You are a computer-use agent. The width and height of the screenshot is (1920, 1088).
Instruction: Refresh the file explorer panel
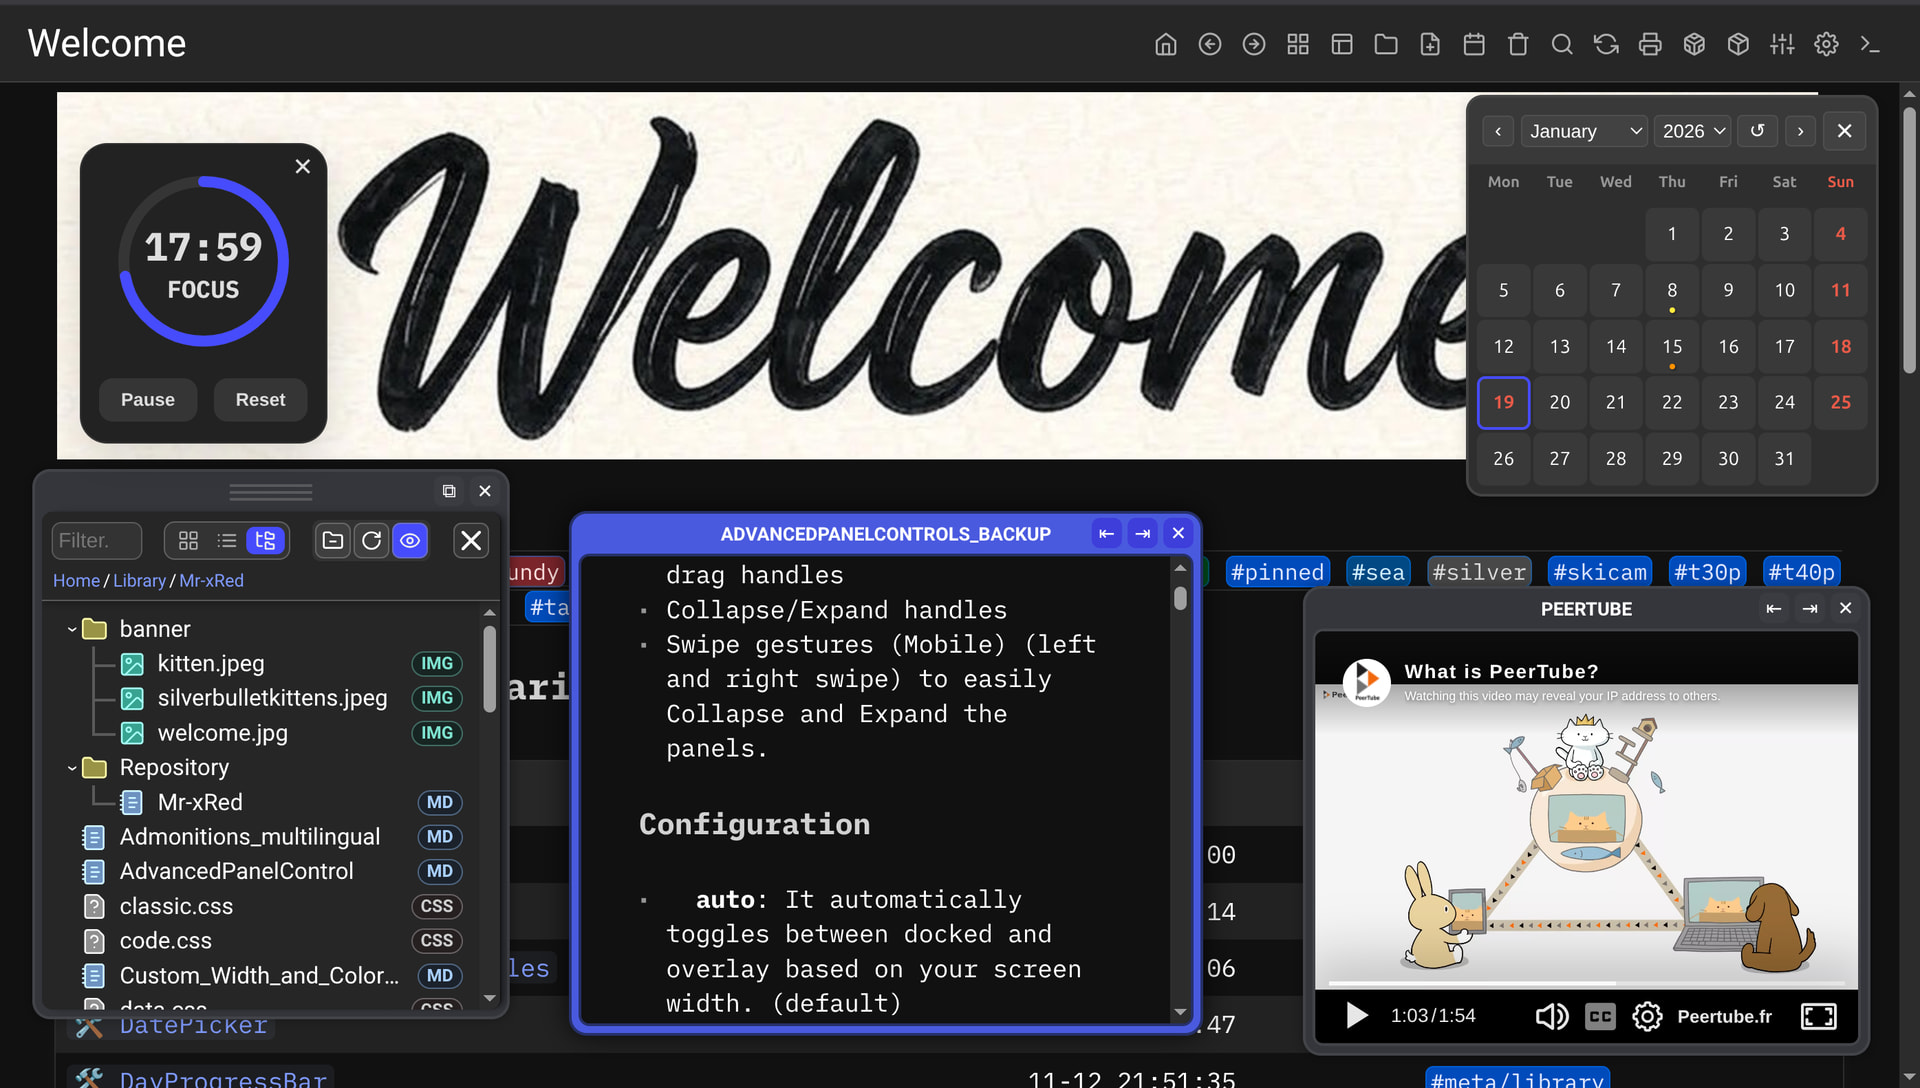tap(371, 541)
